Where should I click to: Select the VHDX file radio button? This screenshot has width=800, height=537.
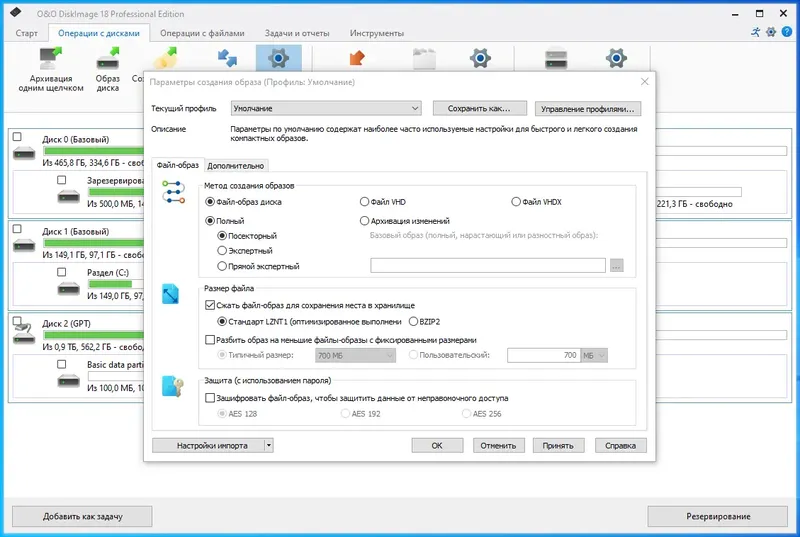coord(516,202)
